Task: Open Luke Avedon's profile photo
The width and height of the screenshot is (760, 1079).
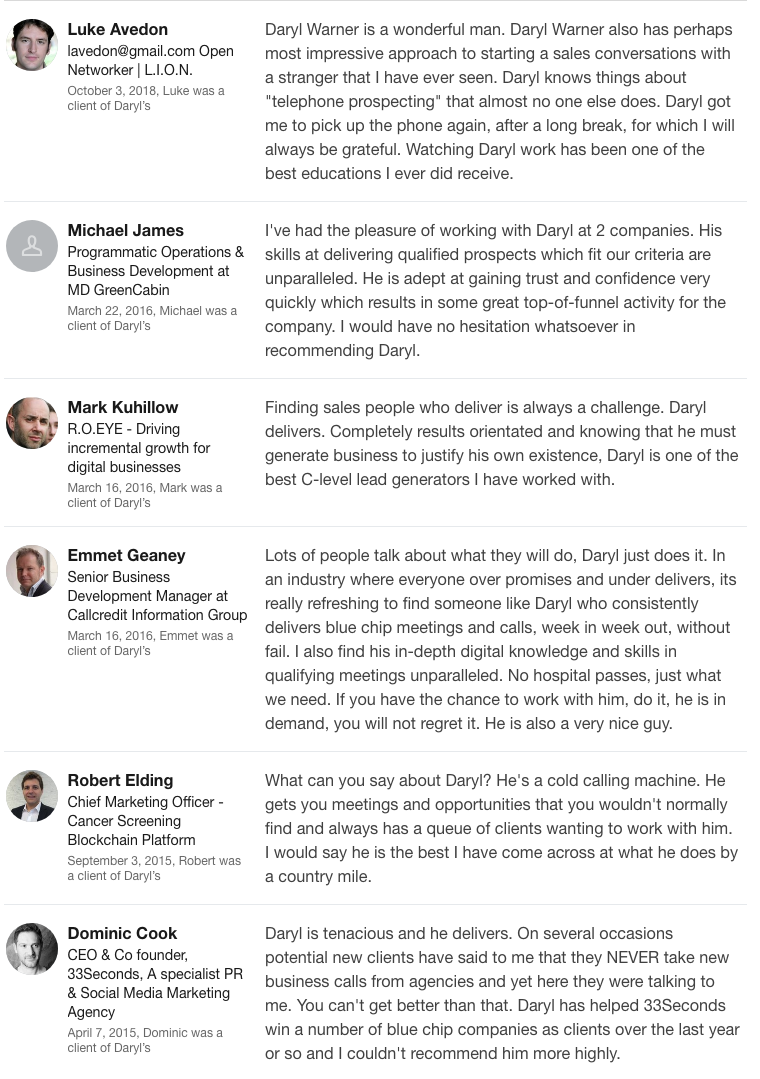Action: pyautogui.click(x=32, y=45)
